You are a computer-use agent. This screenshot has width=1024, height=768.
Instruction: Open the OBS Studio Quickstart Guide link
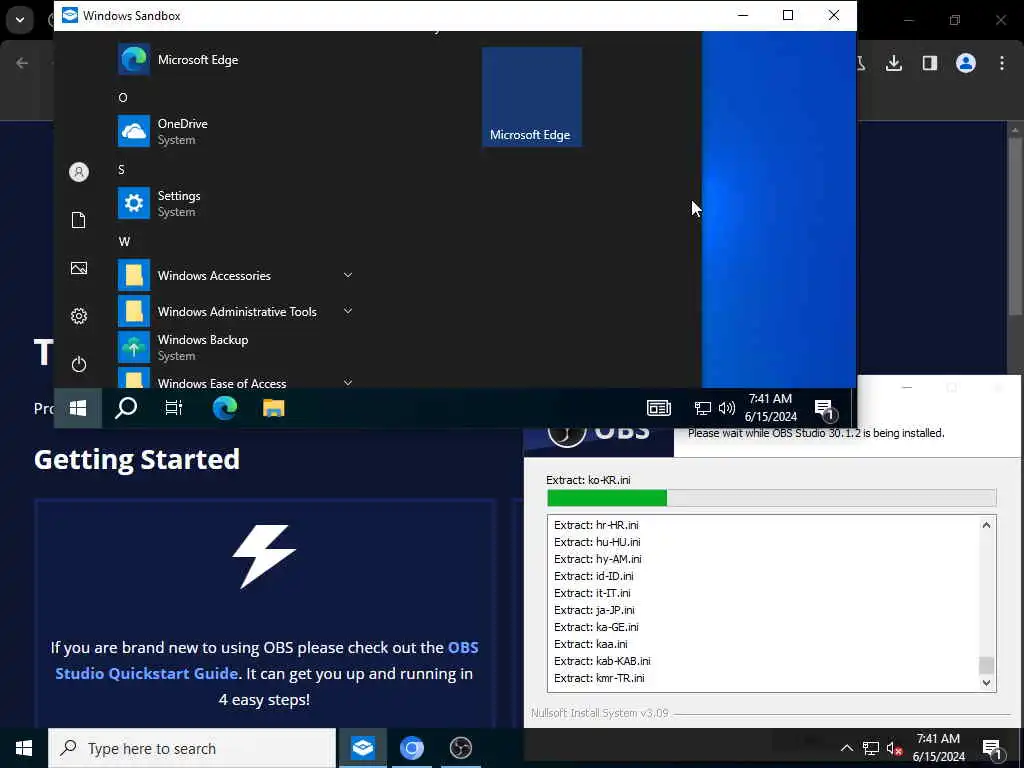pyautogui.click(x=266, y=660)
